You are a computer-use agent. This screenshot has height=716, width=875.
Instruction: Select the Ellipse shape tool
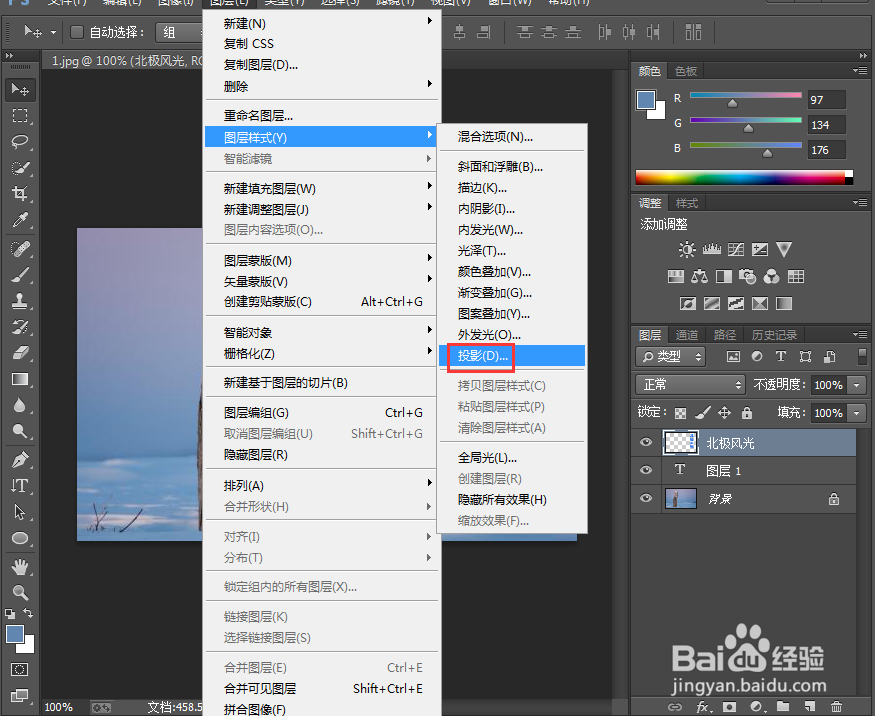tap(20, 538)
